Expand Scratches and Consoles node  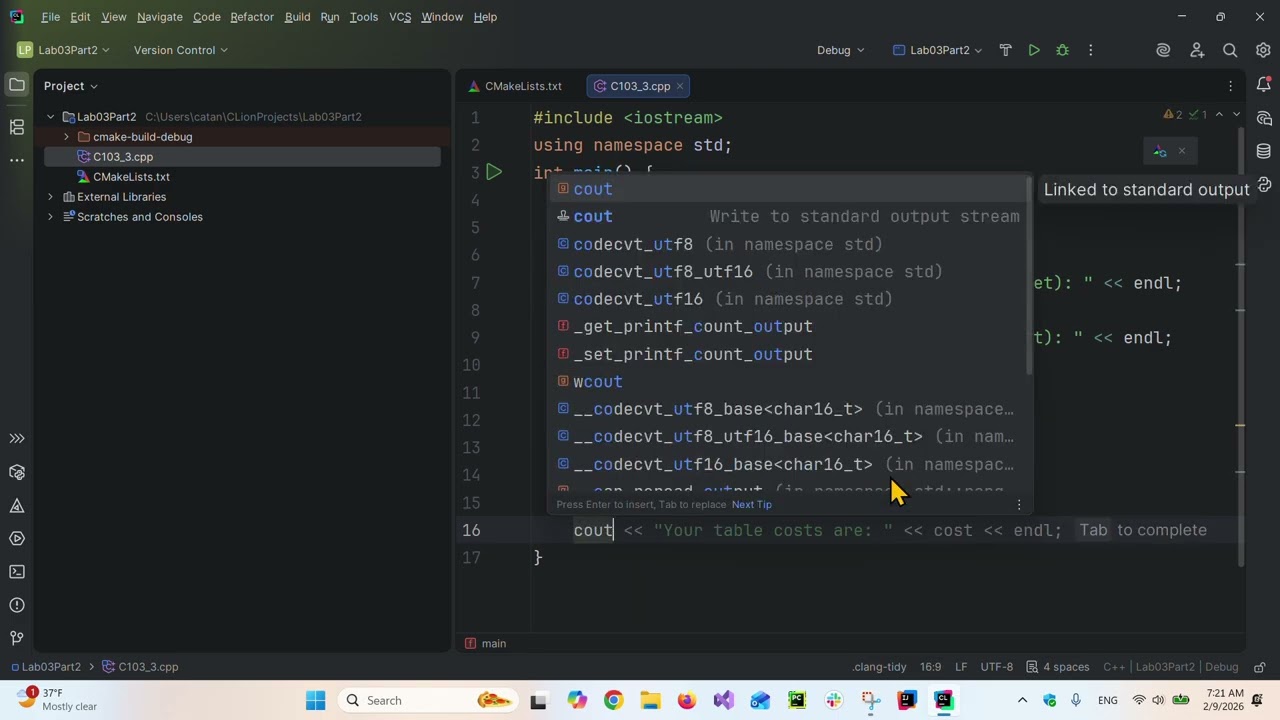(x=50, y=217)
